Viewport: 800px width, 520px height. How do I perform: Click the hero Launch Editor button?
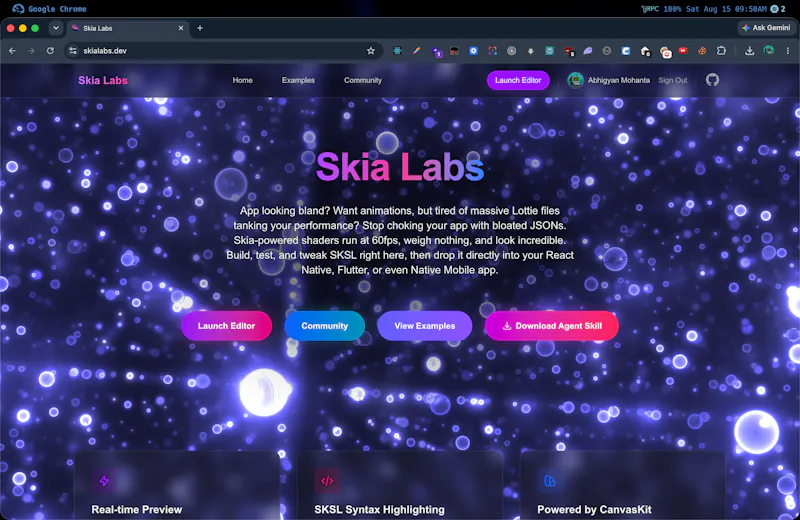tap(226, 326)
